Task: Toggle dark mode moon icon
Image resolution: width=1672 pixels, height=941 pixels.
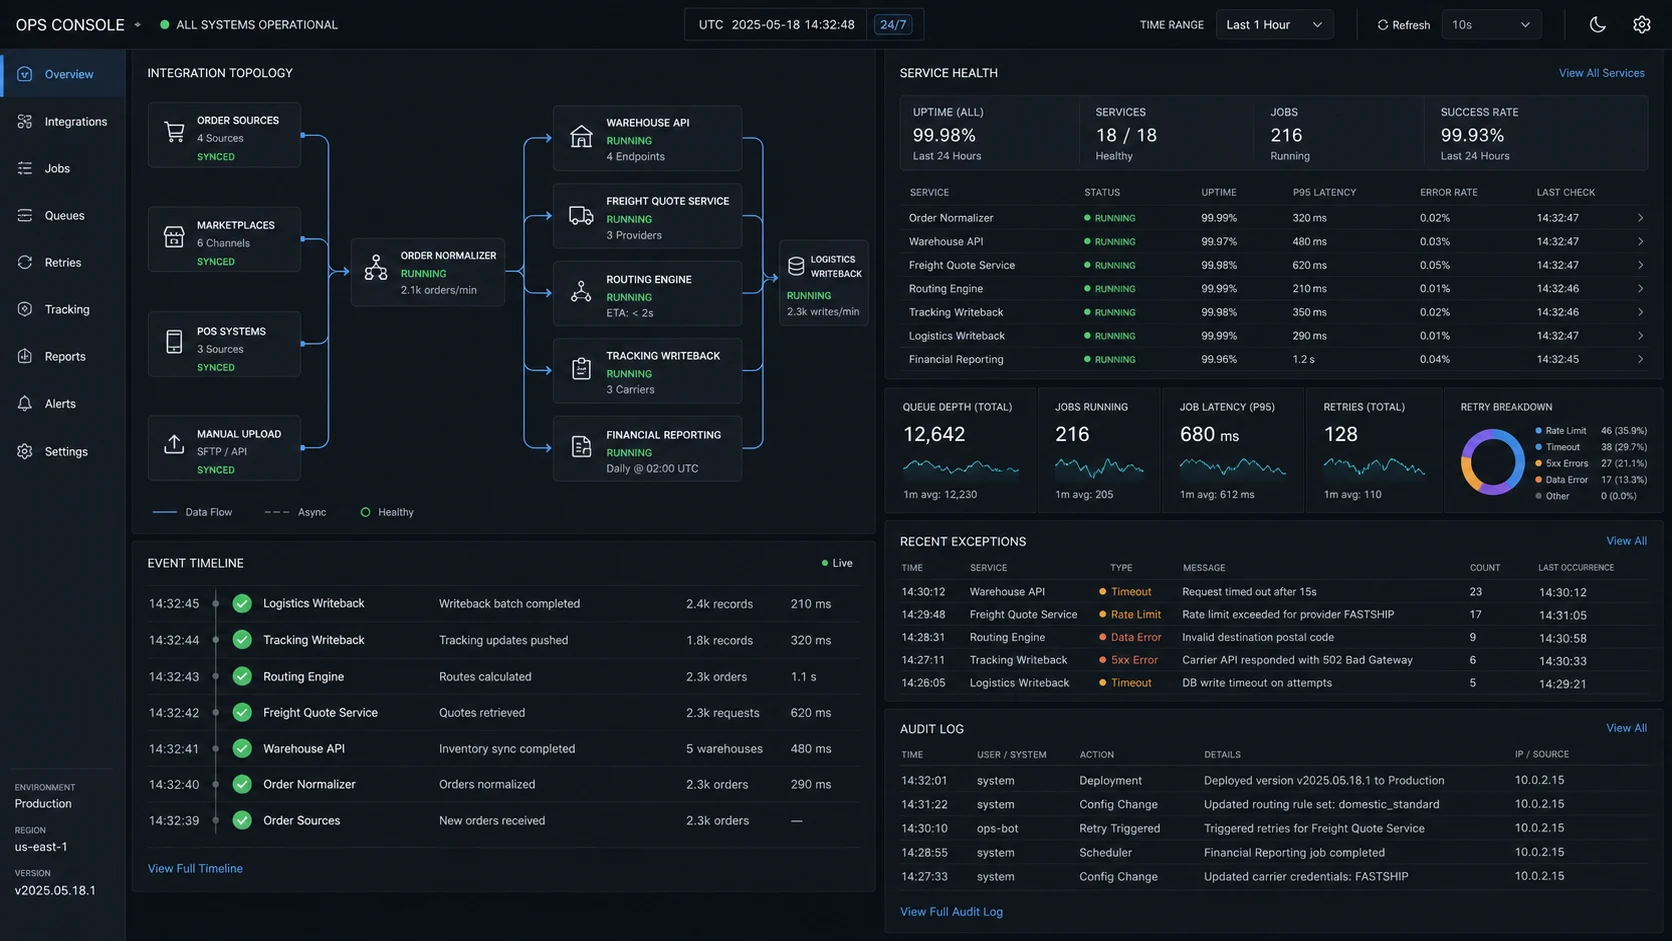Action: tap(1597, 25)
